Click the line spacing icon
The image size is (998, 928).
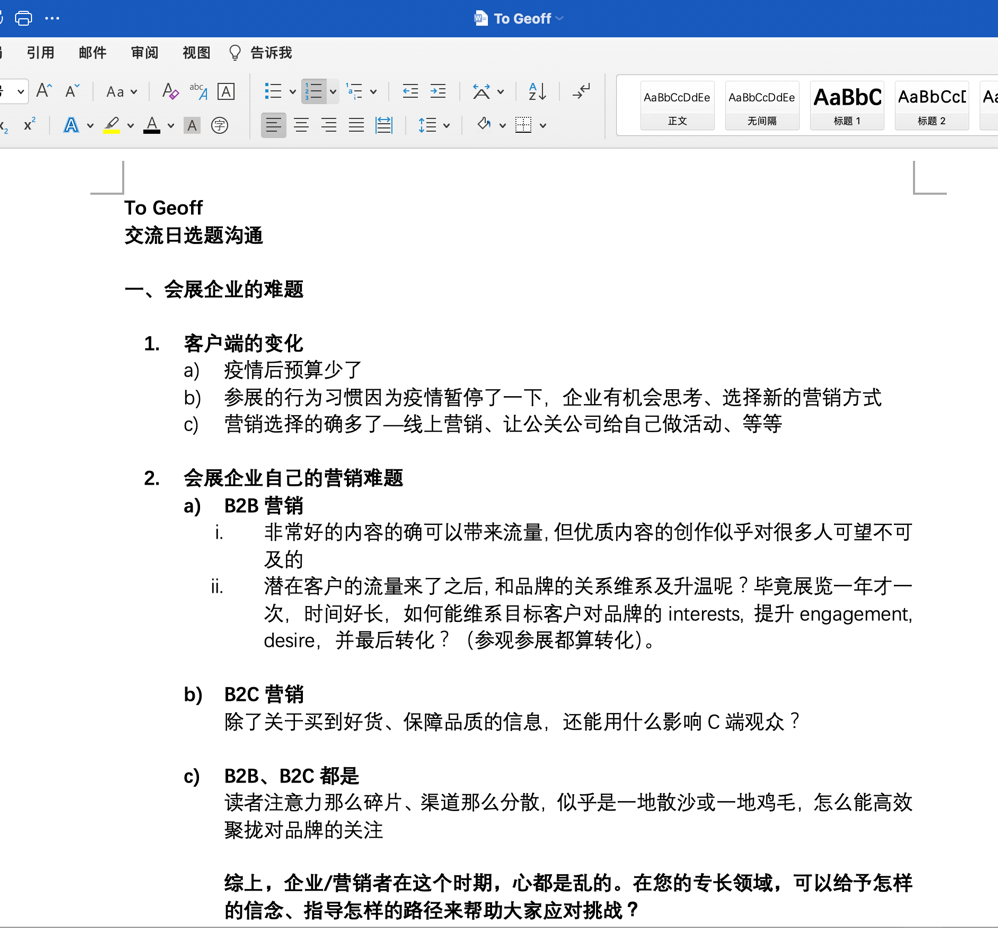[x=427, y=125]
